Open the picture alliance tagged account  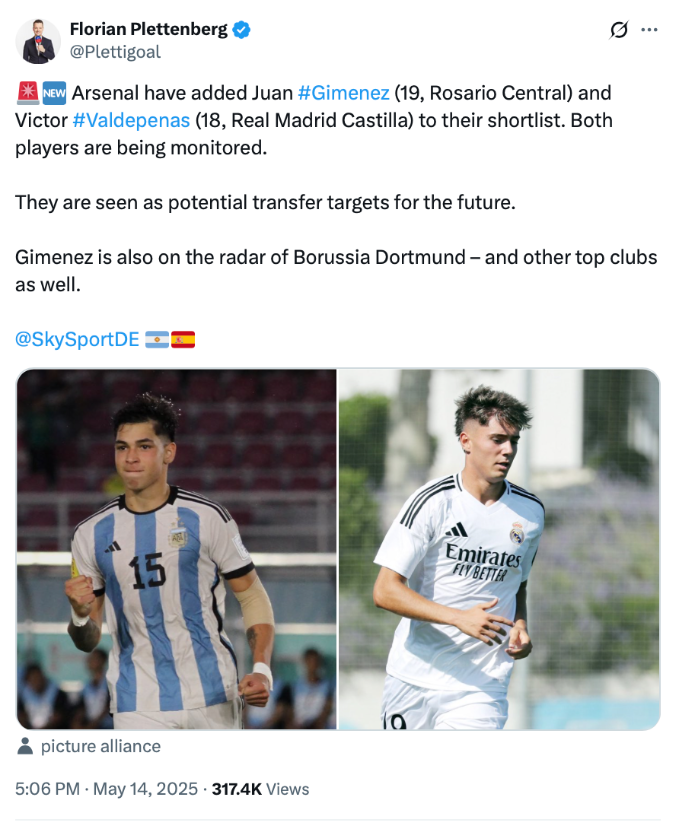pyautogui.click(x=100, y=746)
